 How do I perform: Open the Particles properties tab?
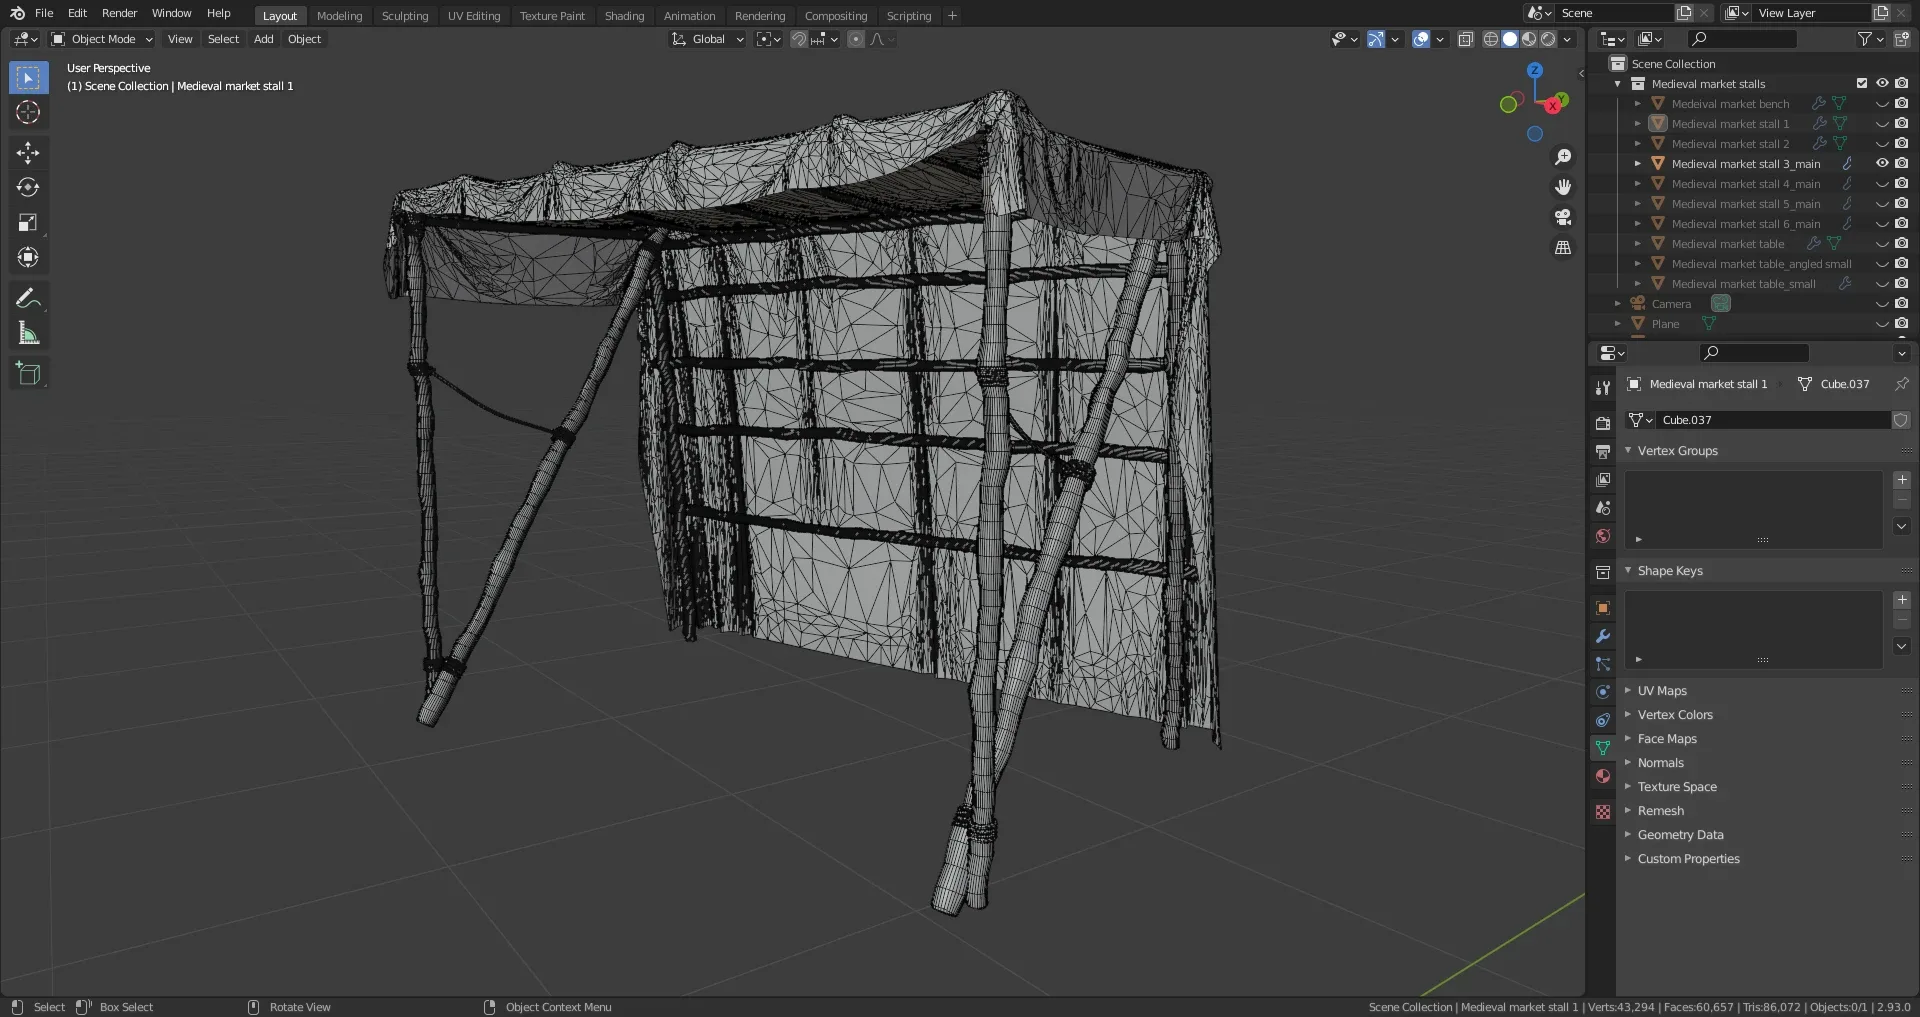(x=1603, y=664)
